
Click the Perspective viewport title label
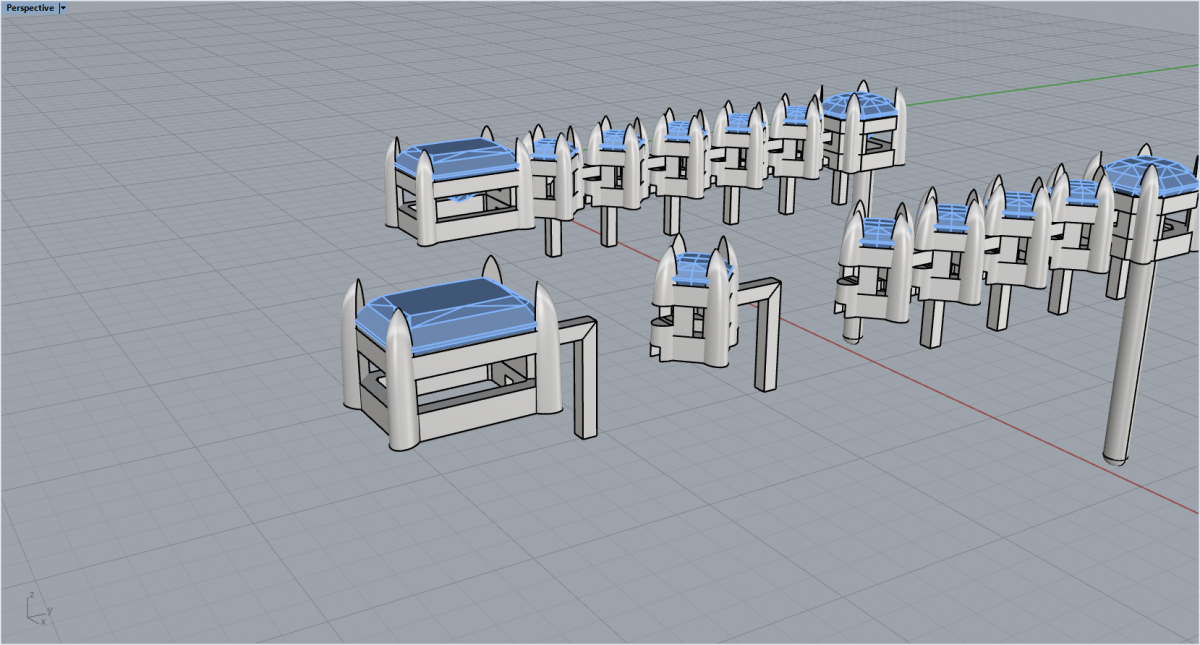30,8
